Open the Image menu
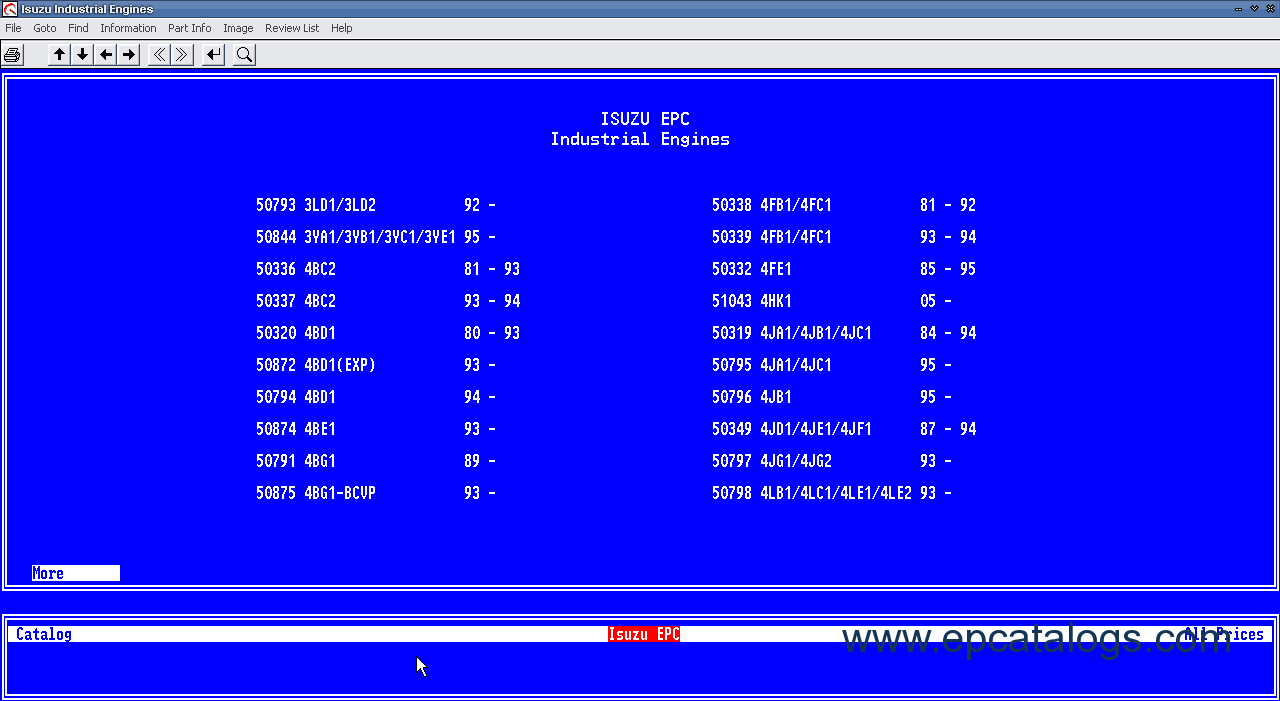 (238, 28)
